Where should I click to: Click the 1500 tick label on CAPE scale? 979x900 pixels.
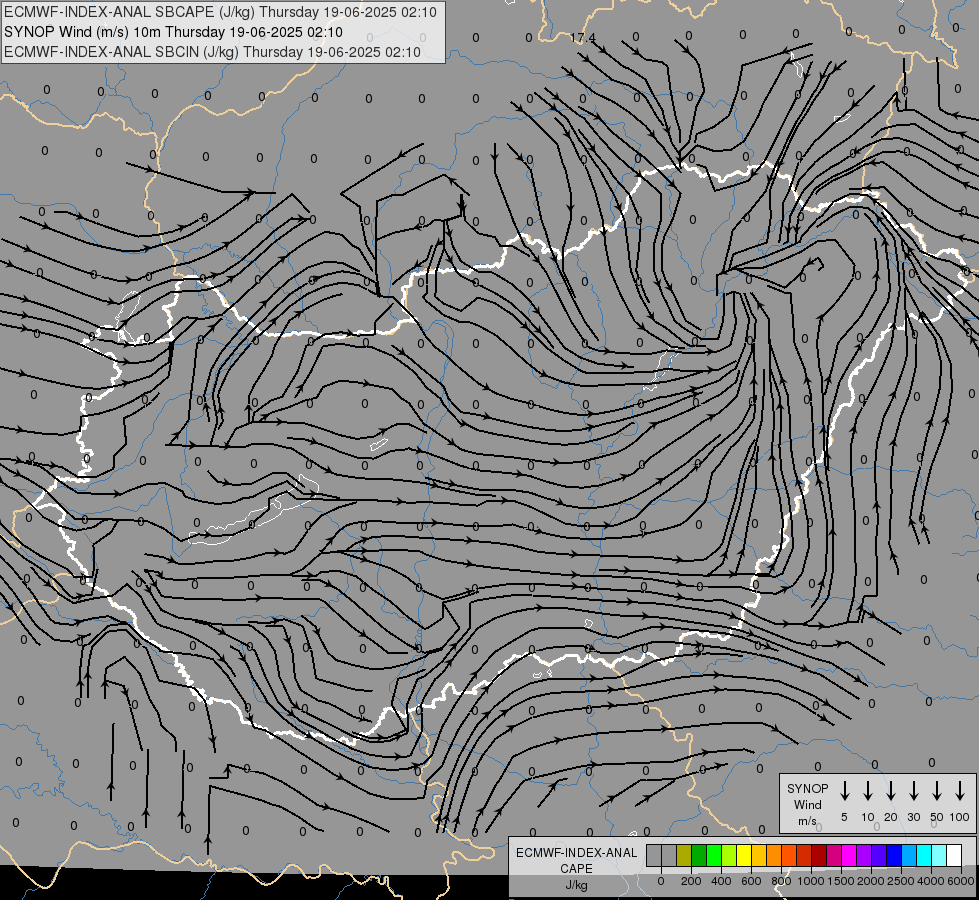point(841,881)
